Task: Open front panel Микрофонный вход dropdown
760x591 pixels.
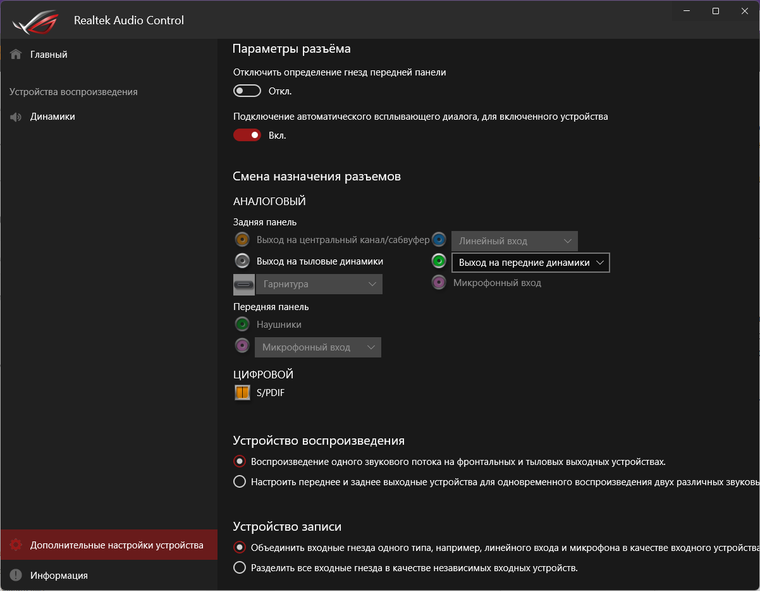Action: 318,347
